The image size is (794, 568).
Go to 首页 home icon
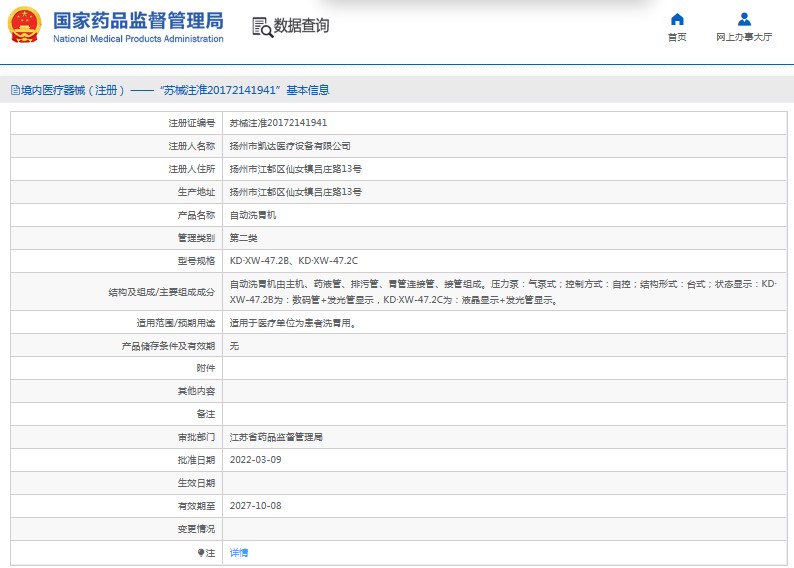(x=677, y=19)
